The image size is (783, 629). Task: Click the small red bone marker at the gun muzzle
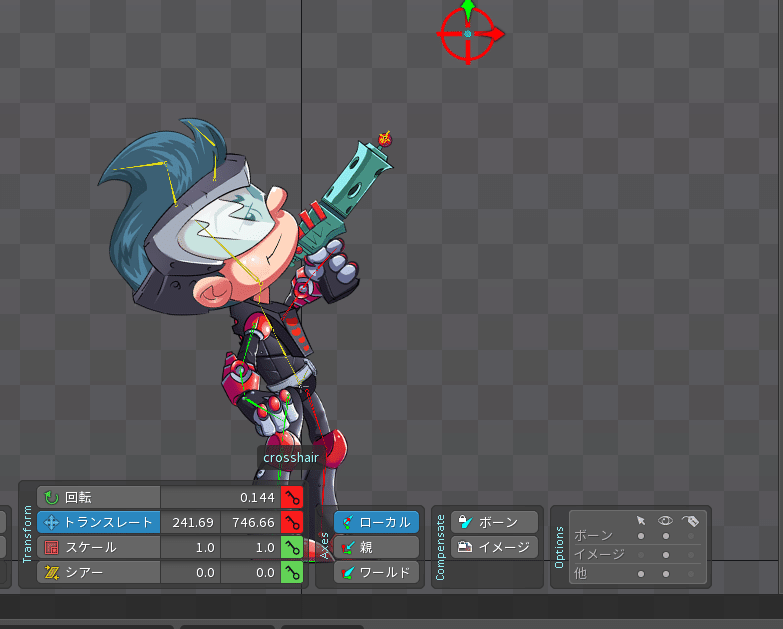pyautogui.click(x=385, y=138)
